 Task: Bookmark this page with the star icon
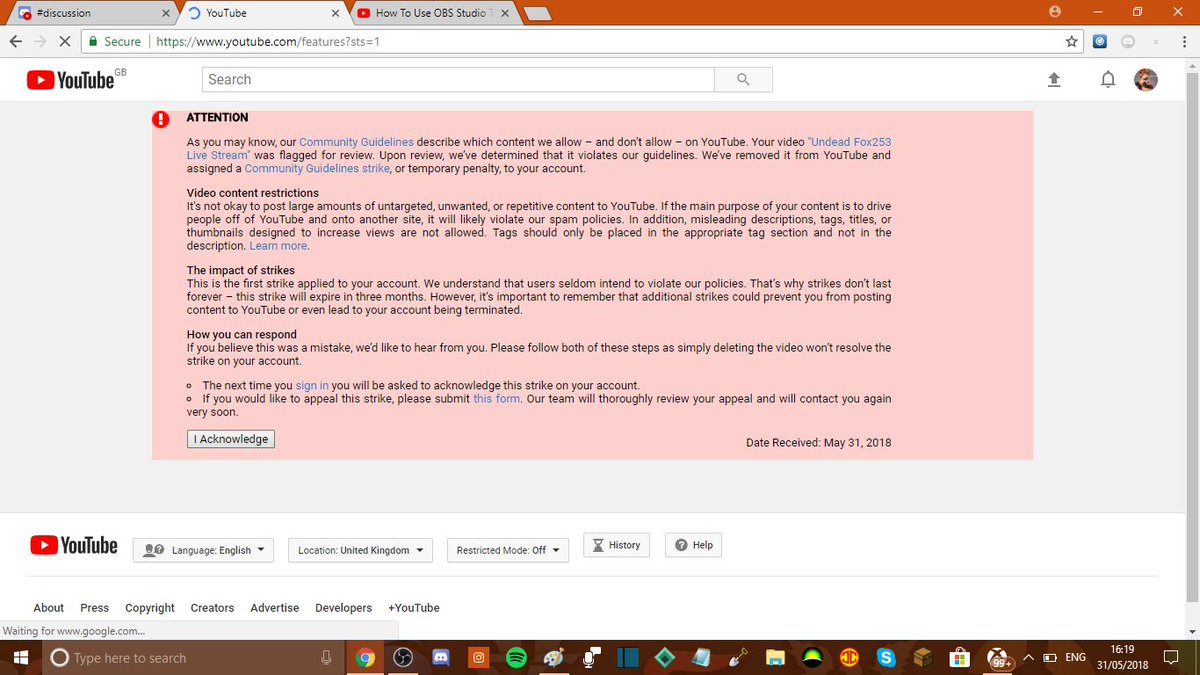[x=1072, y=42]
